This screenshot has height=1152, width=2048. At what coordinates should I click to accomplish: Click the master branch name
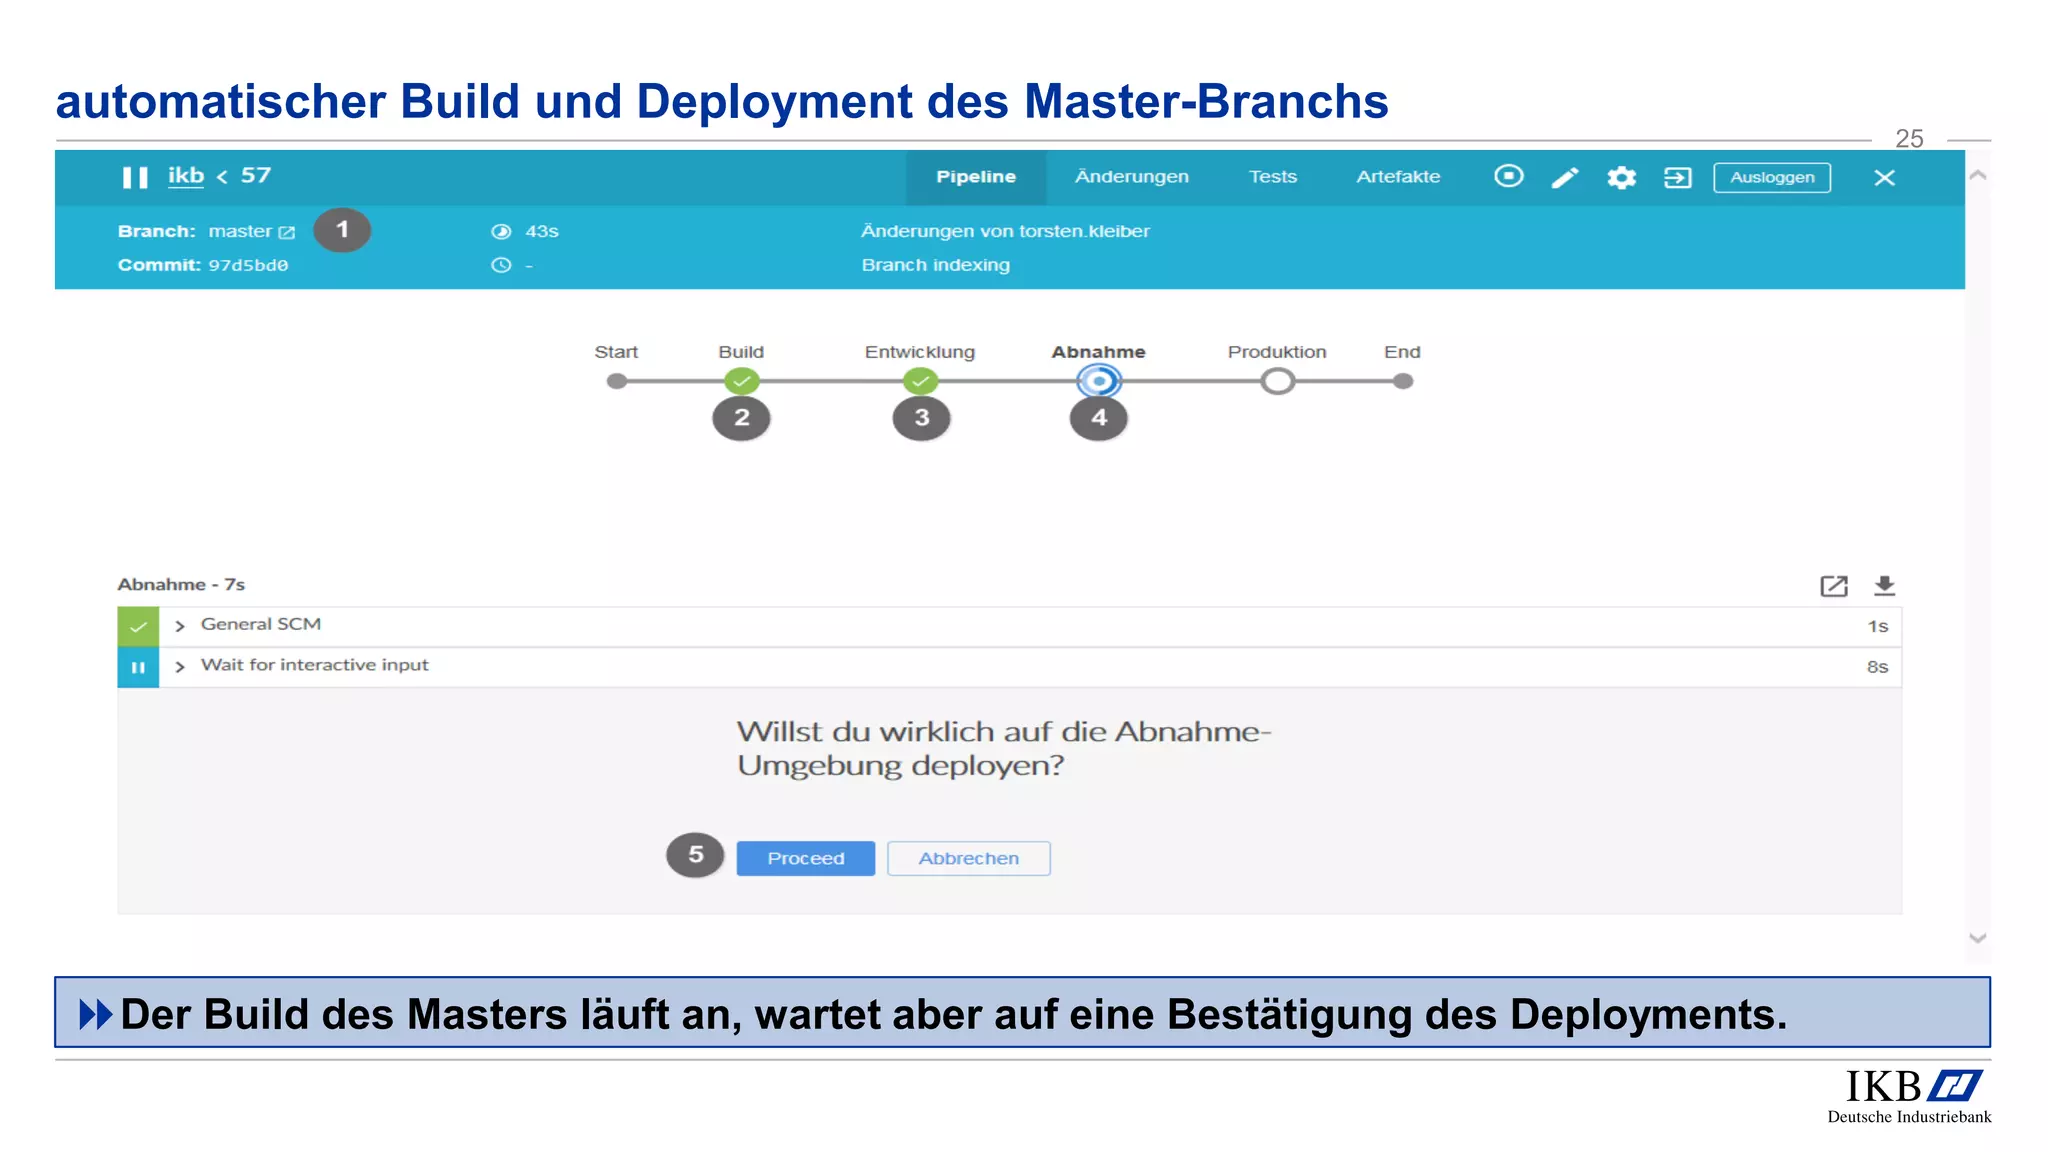click(240, 231)
